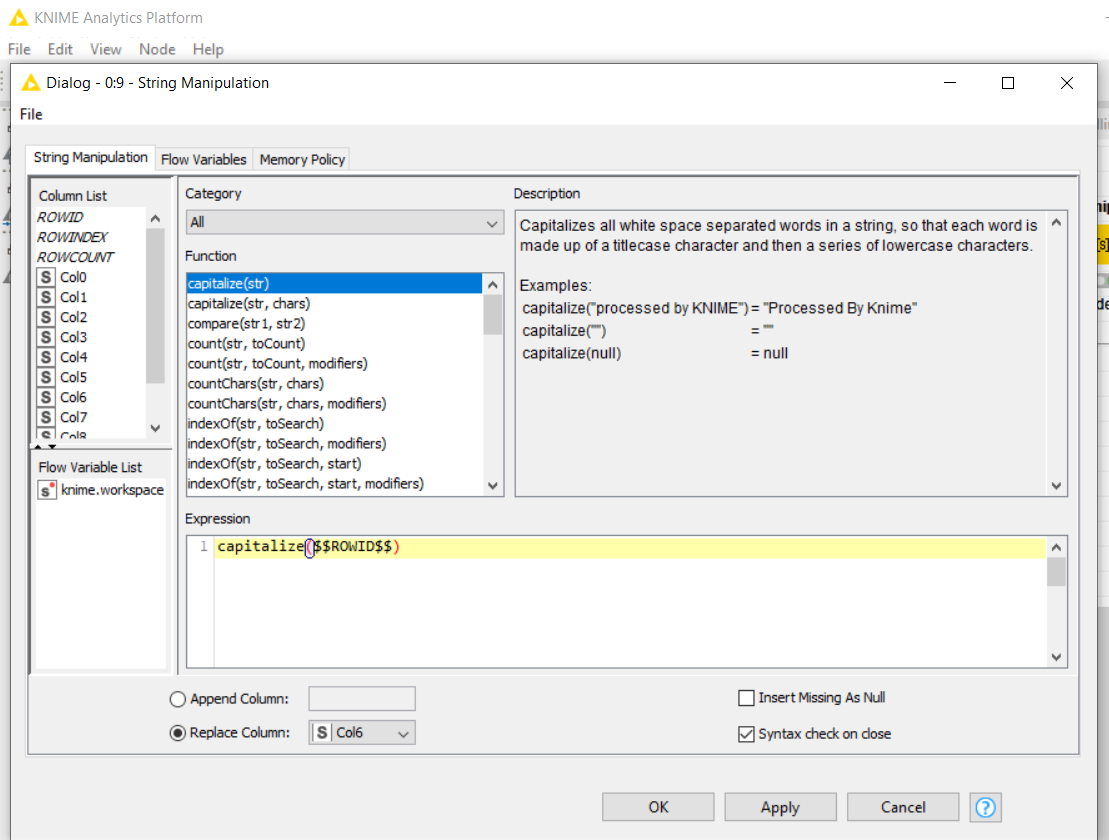Viewport: 1109px width, 840px height.
Task: Toggle Syntax check on close checkbox
Action: tap(746, 734)
